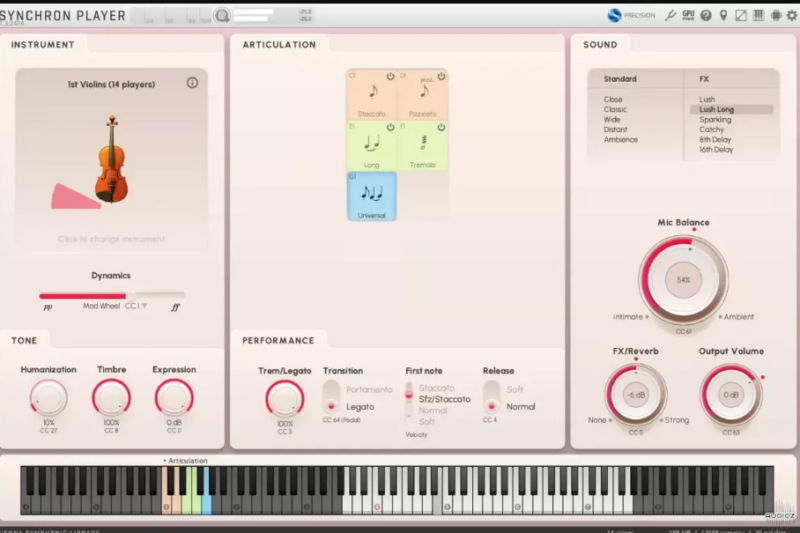Open the instrument info icon
Viewport: 800px width, 533px height.
point(192,83)
